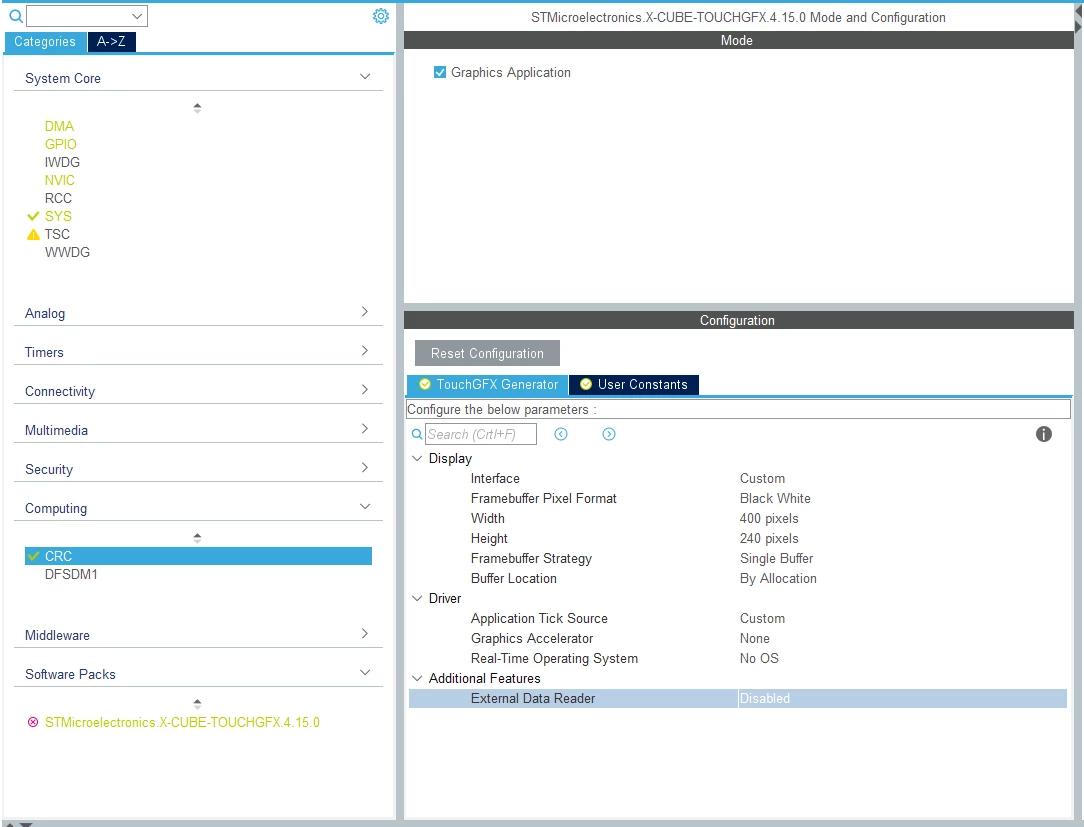Expand the Security category

click(x=365, y=467)
